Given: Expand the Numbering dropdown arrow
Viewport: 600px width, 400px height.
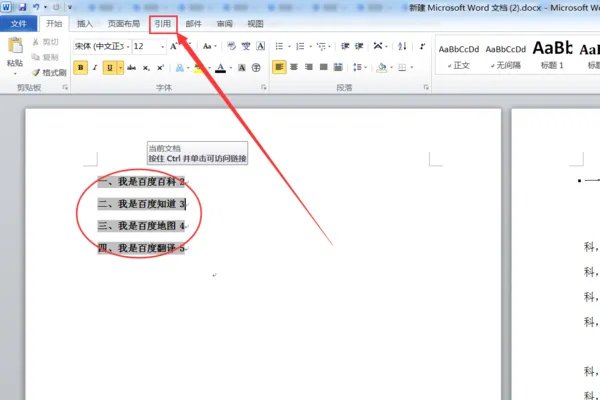Looking at the screenshot, I should (x=310, y=47).
